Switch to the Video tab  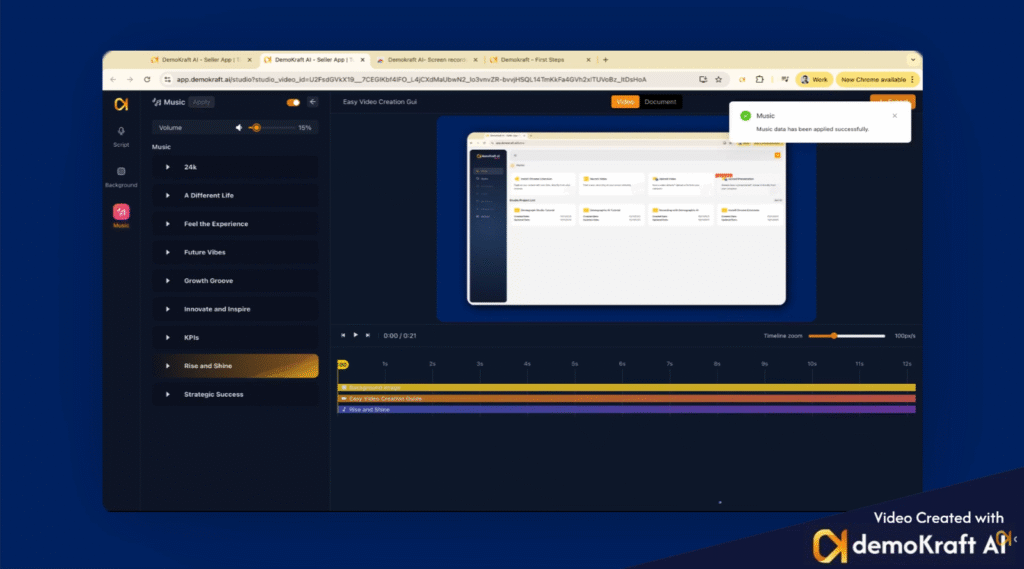625,102
